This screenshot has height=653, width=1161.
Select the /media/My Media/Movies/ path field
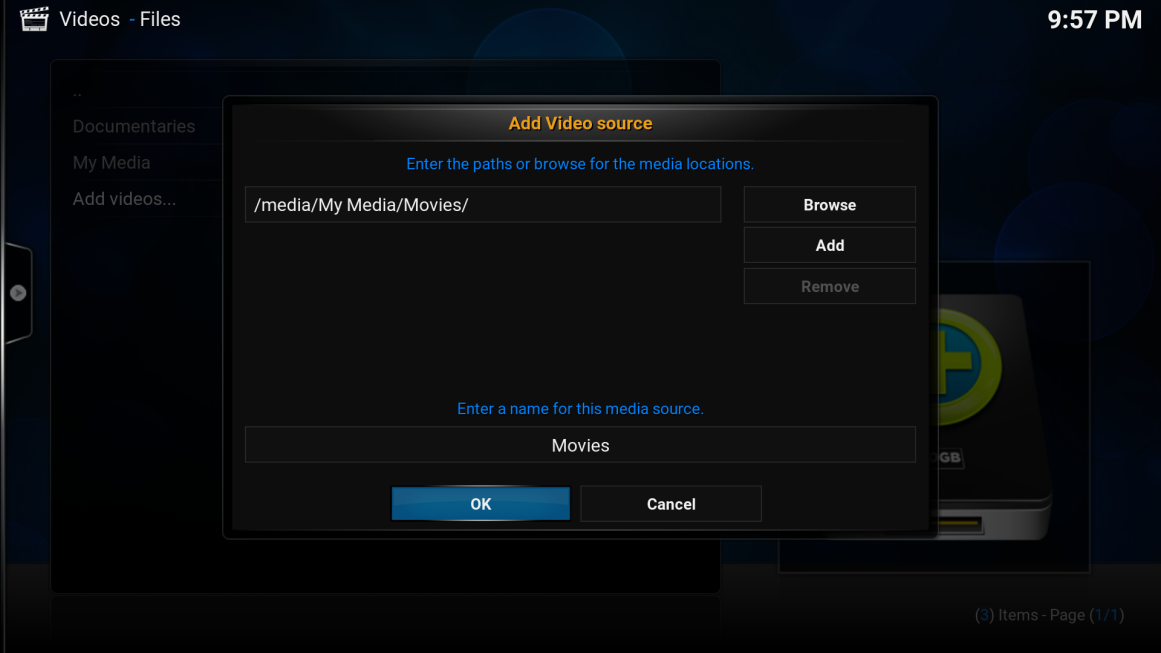coord(483,205)
